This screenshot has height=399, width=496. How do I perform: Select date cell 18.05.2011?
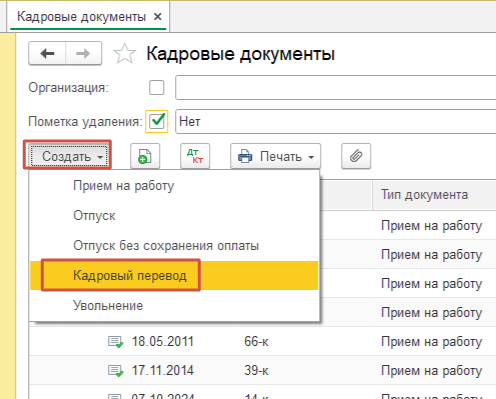[x=163, y=342]
